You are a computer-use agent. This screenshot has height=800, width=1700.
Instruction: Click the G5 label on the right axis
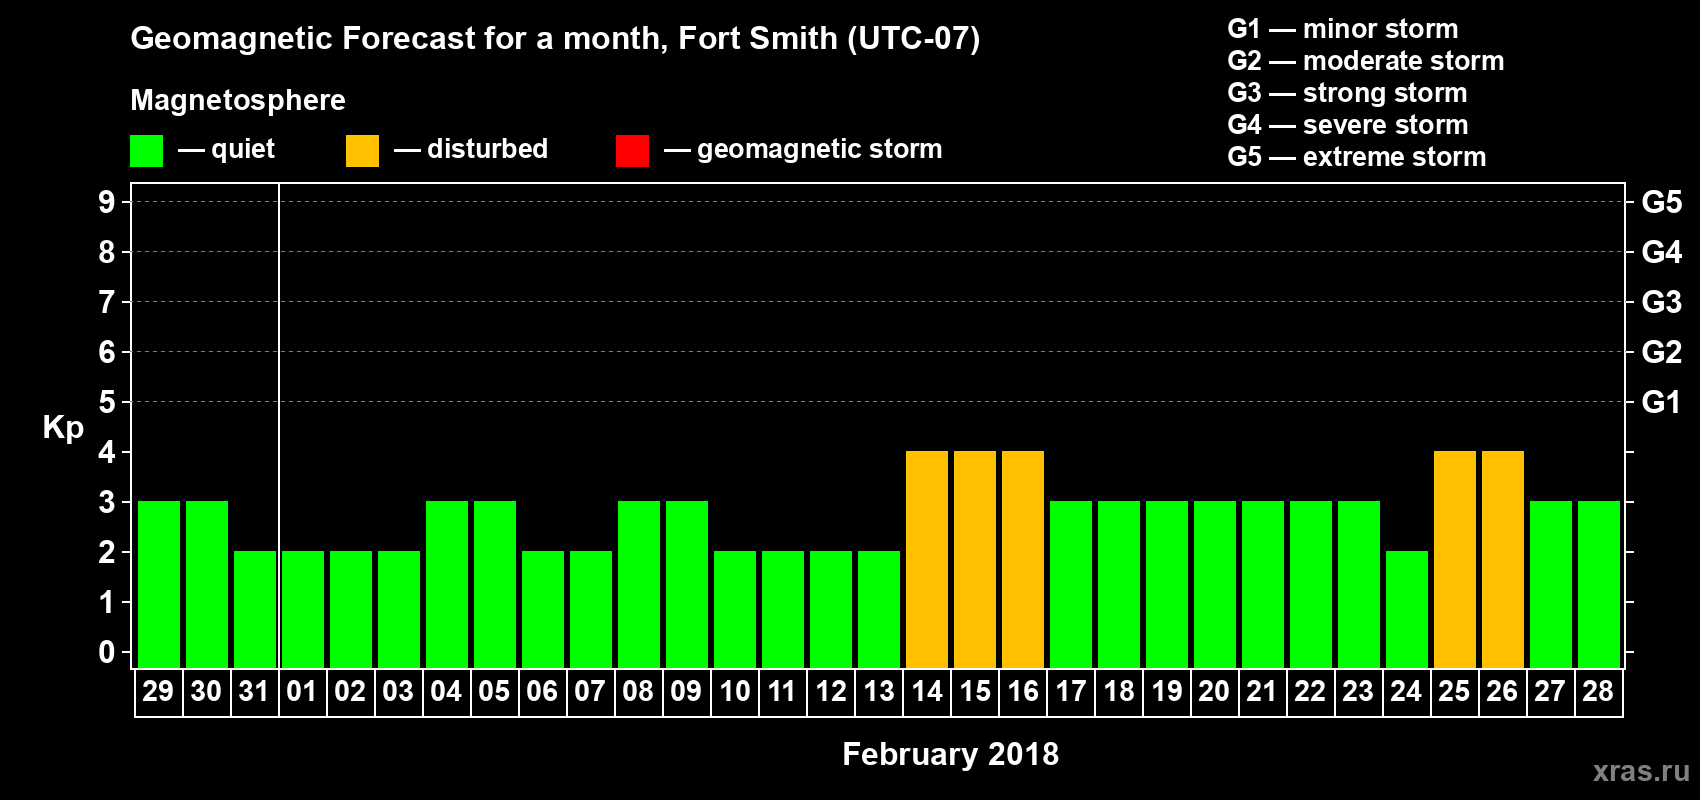(x=1661, y=202)
